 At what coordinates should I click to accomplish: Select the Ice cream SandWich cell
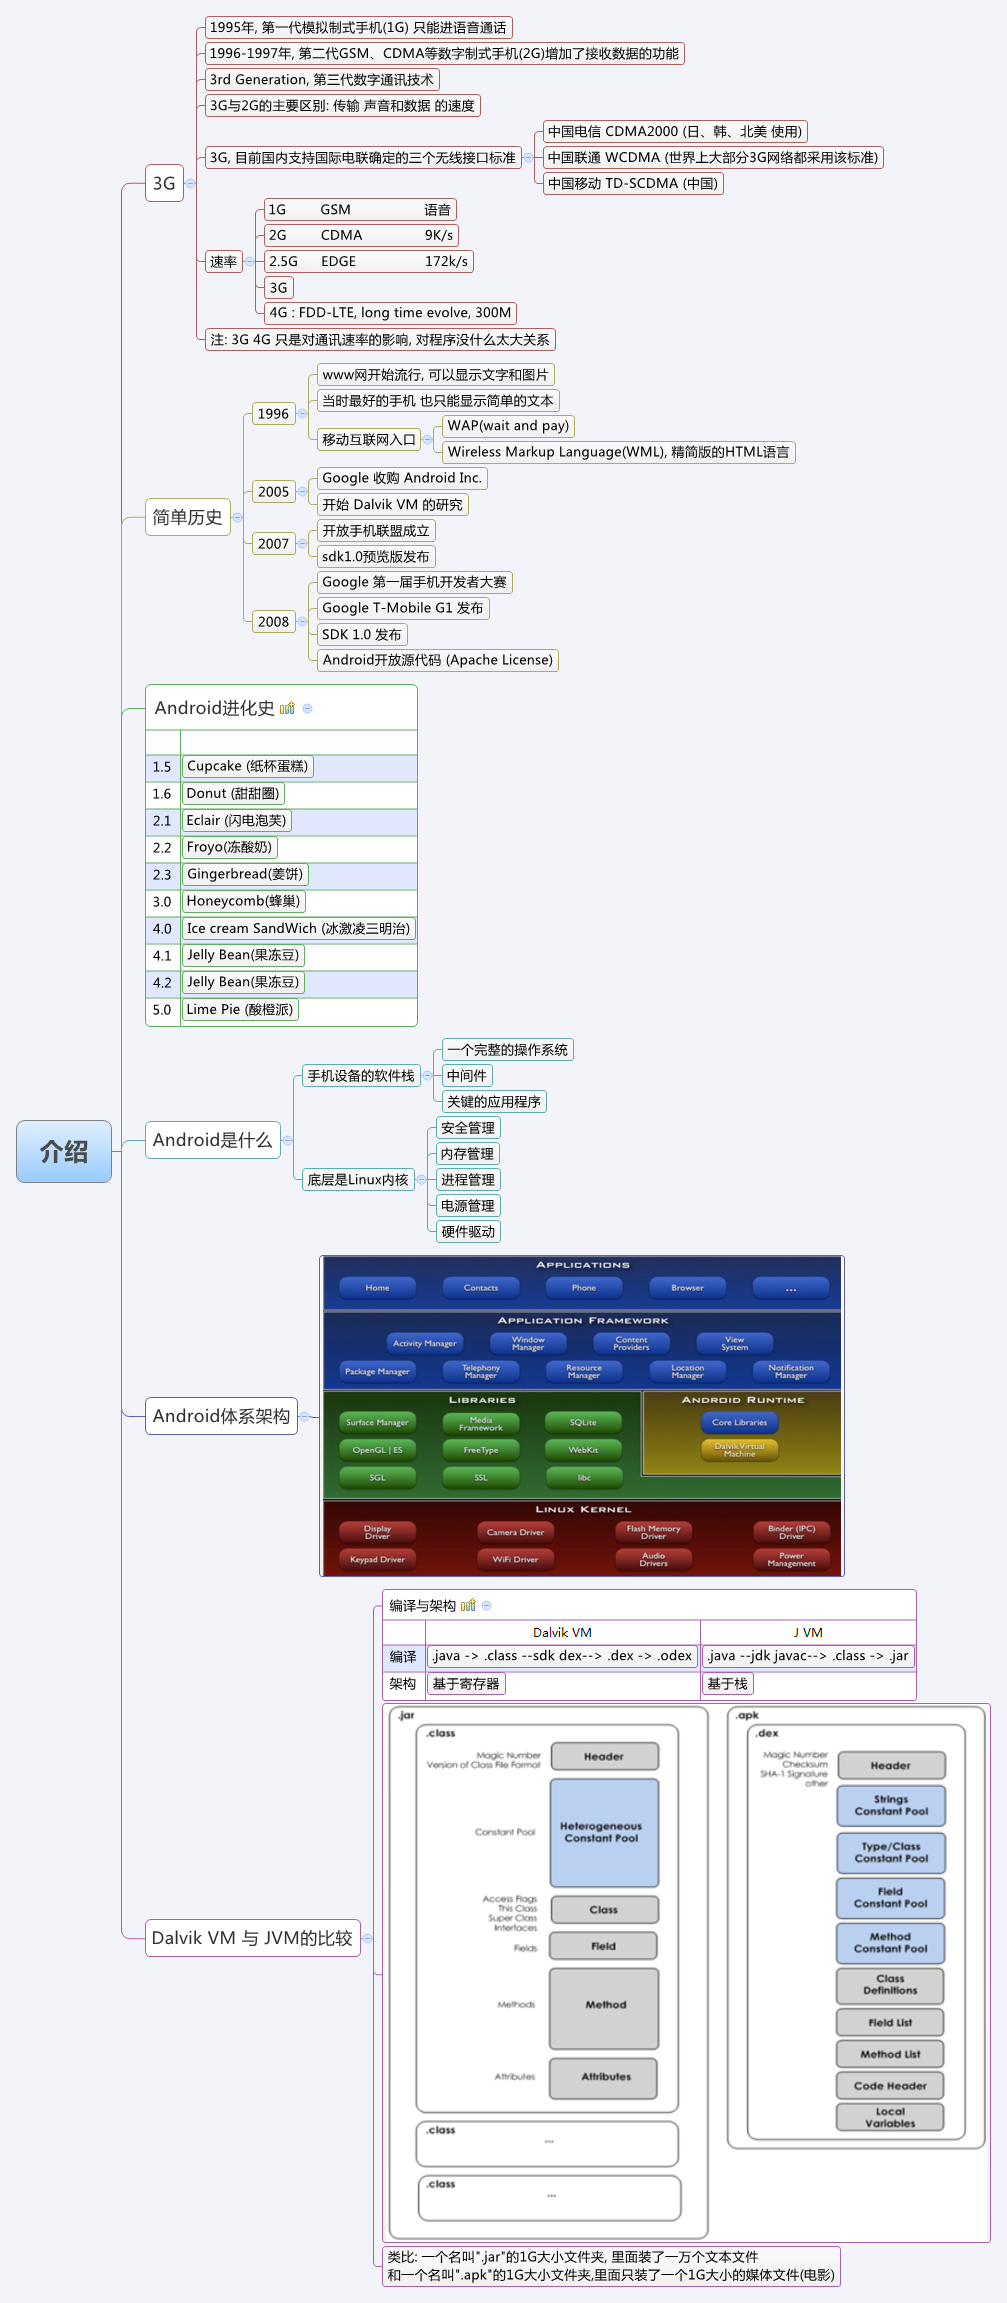(x=298, y=928)
